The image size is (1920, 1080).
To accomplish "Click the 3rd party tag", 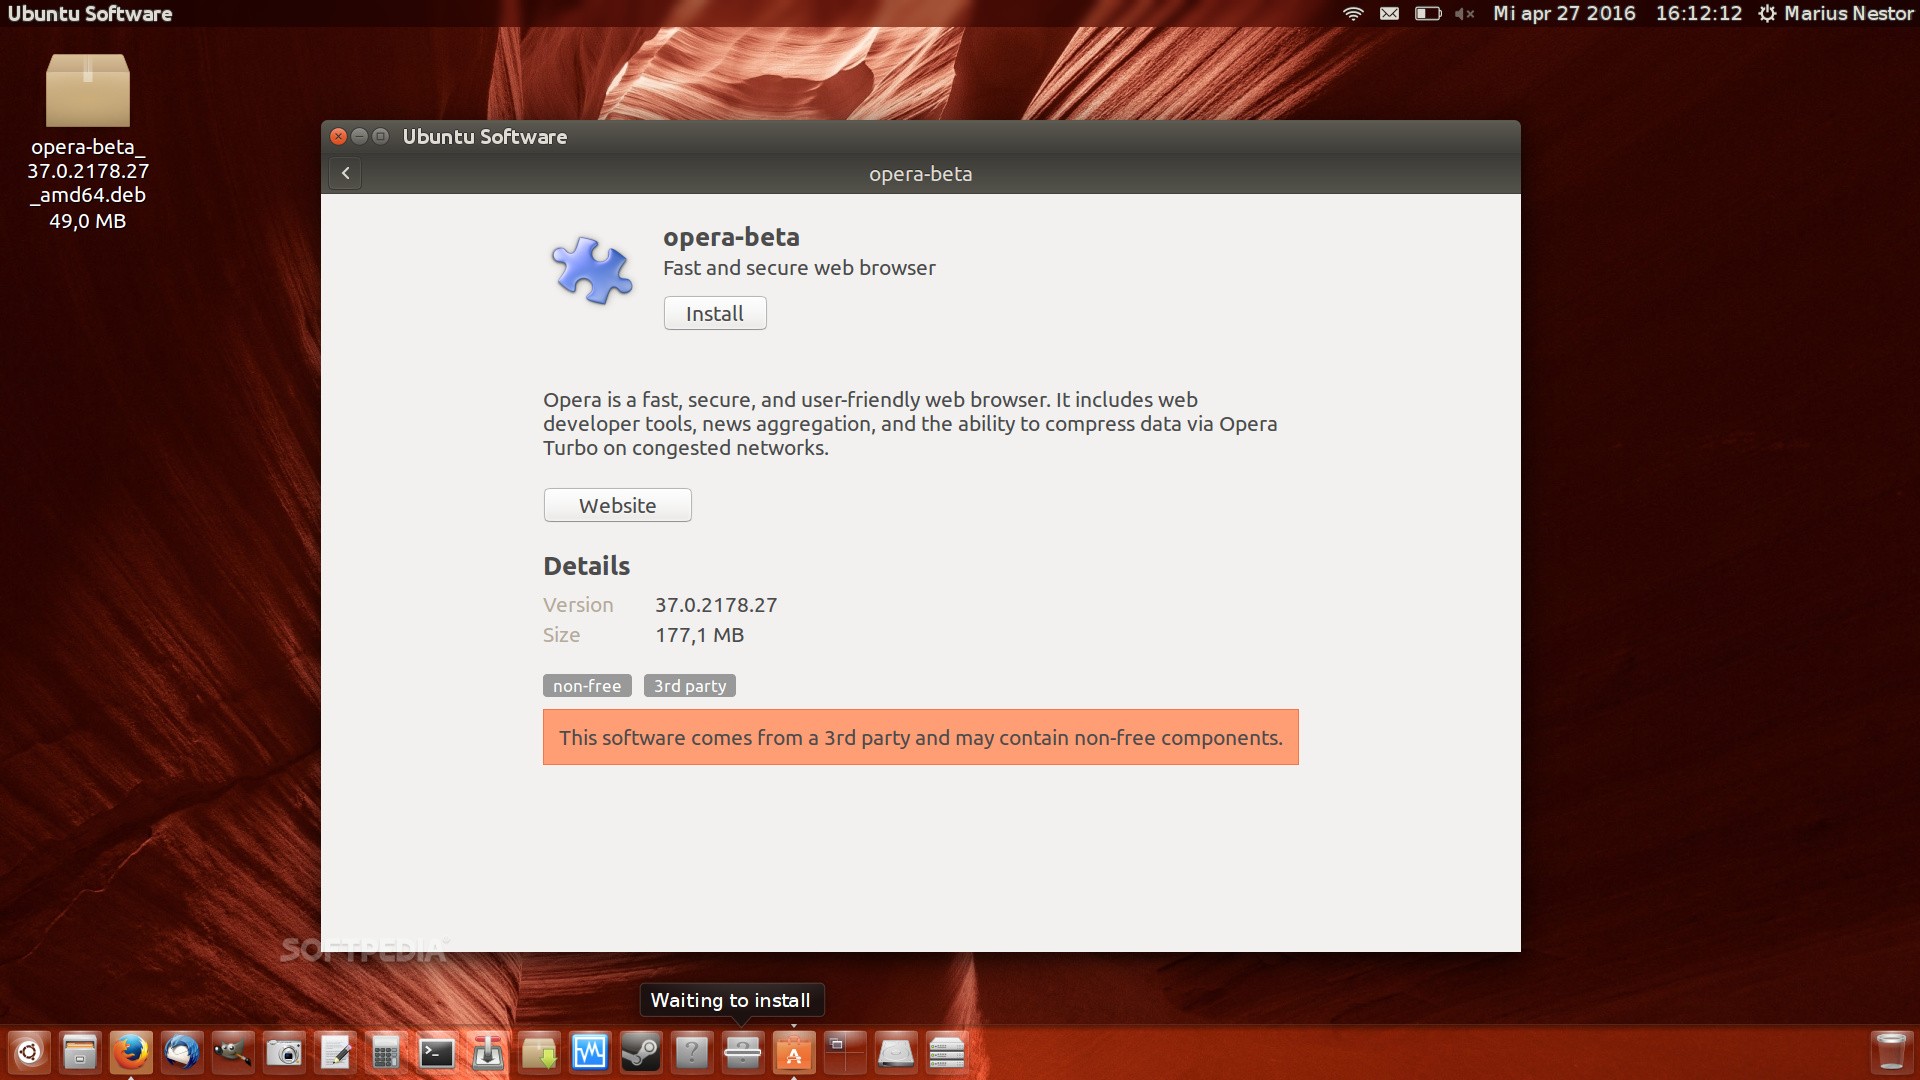I will click(x=690, y=686).
